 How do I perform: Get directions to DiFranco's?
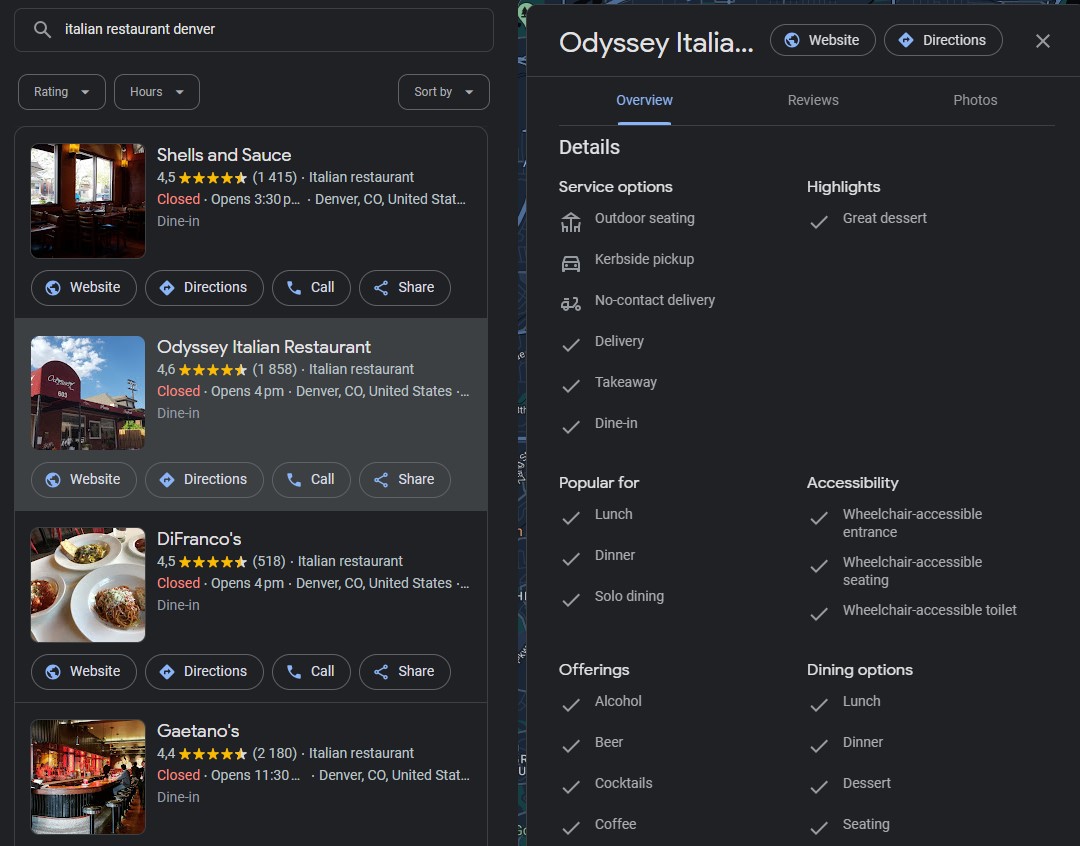click(205, 672)
